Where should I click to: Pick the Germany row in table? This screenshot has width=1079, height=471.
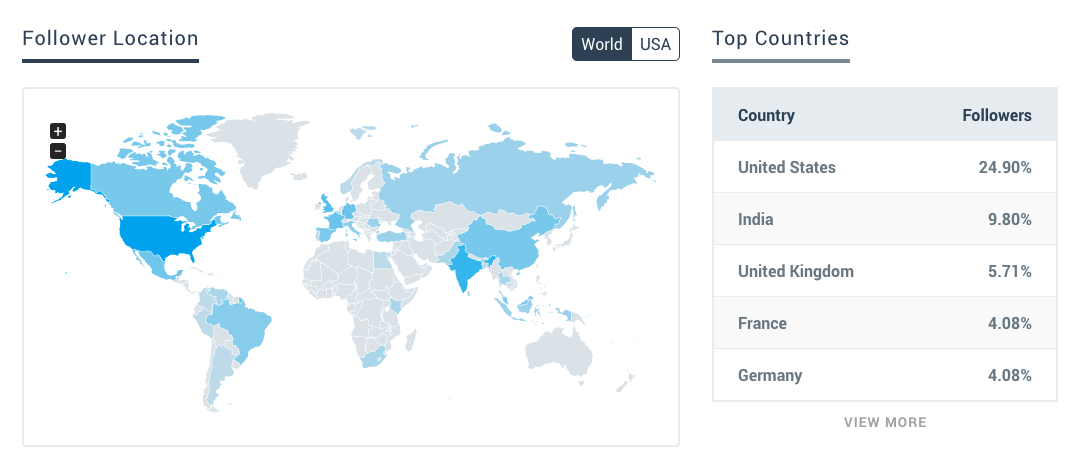point(884,375)
